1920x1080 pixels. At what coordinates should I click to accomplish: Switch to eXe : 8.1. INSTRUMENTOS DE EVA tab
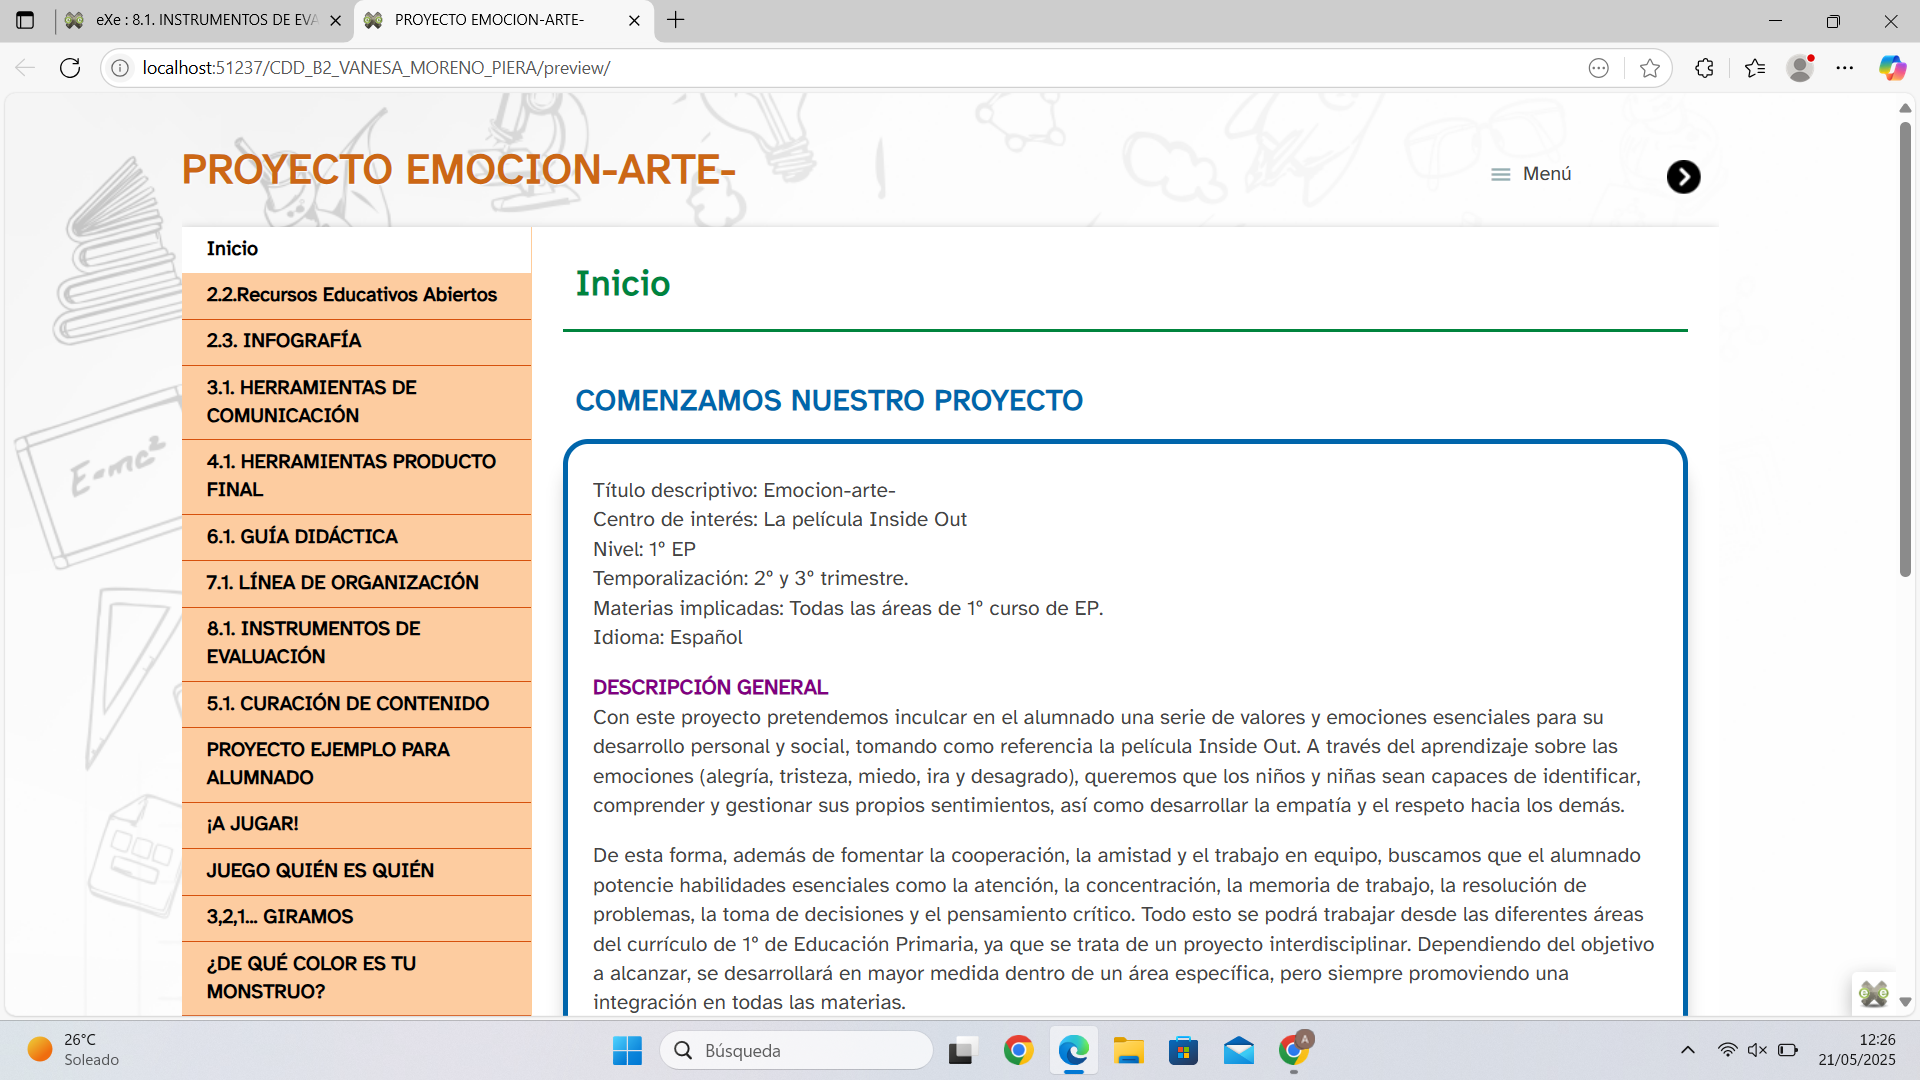[205, 20]
